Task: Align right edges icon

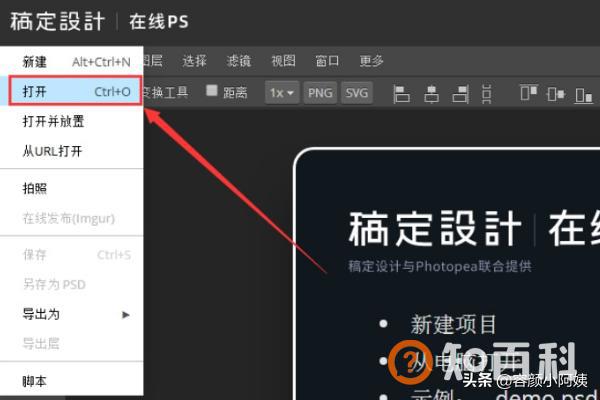Action: (461, 94)
